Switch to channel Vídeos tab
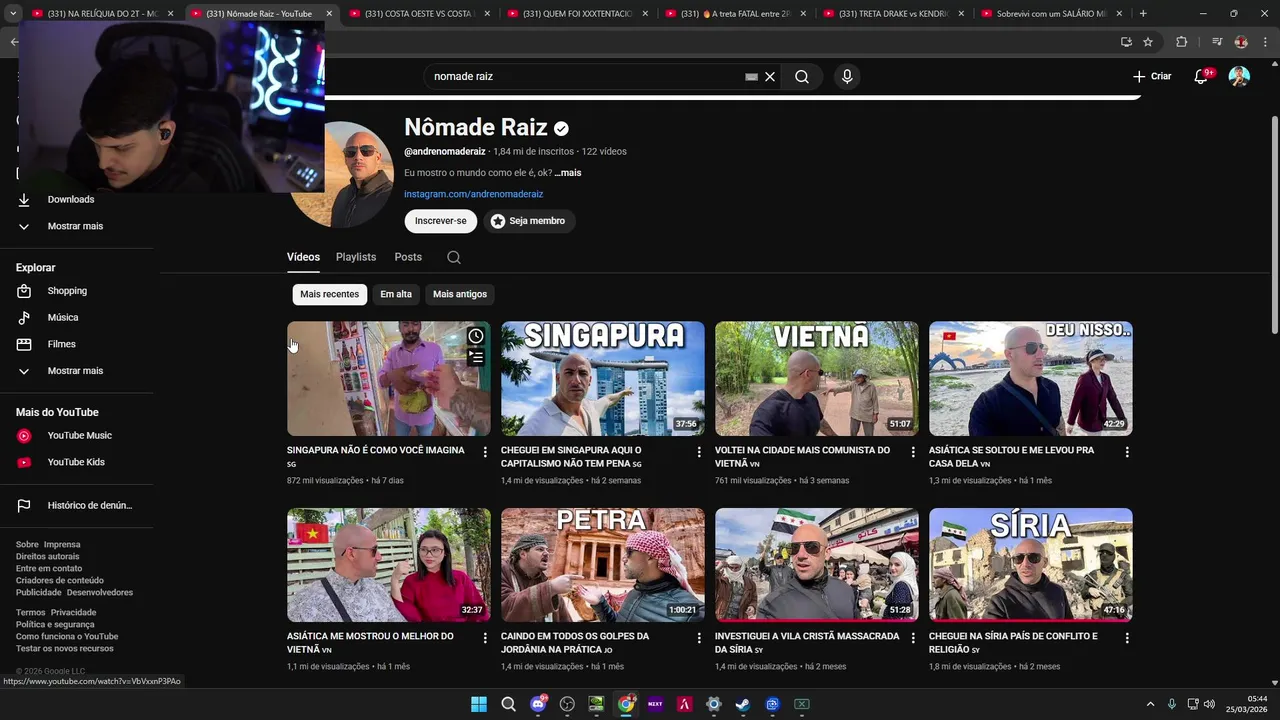The image size is (1280, 720). (x=303, y=257)
